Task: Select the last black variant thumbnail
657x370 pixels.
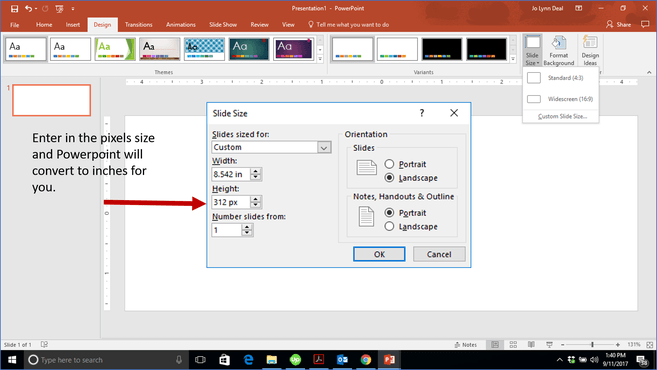Action: coord(486,49)
